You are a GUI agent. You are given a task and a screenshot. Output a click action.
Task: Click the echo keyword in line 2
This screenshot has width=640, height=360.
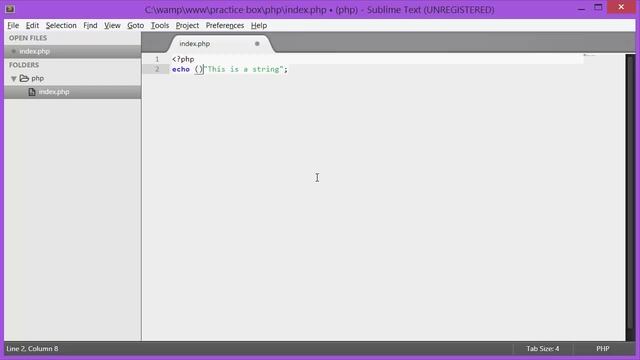(181, 69)
